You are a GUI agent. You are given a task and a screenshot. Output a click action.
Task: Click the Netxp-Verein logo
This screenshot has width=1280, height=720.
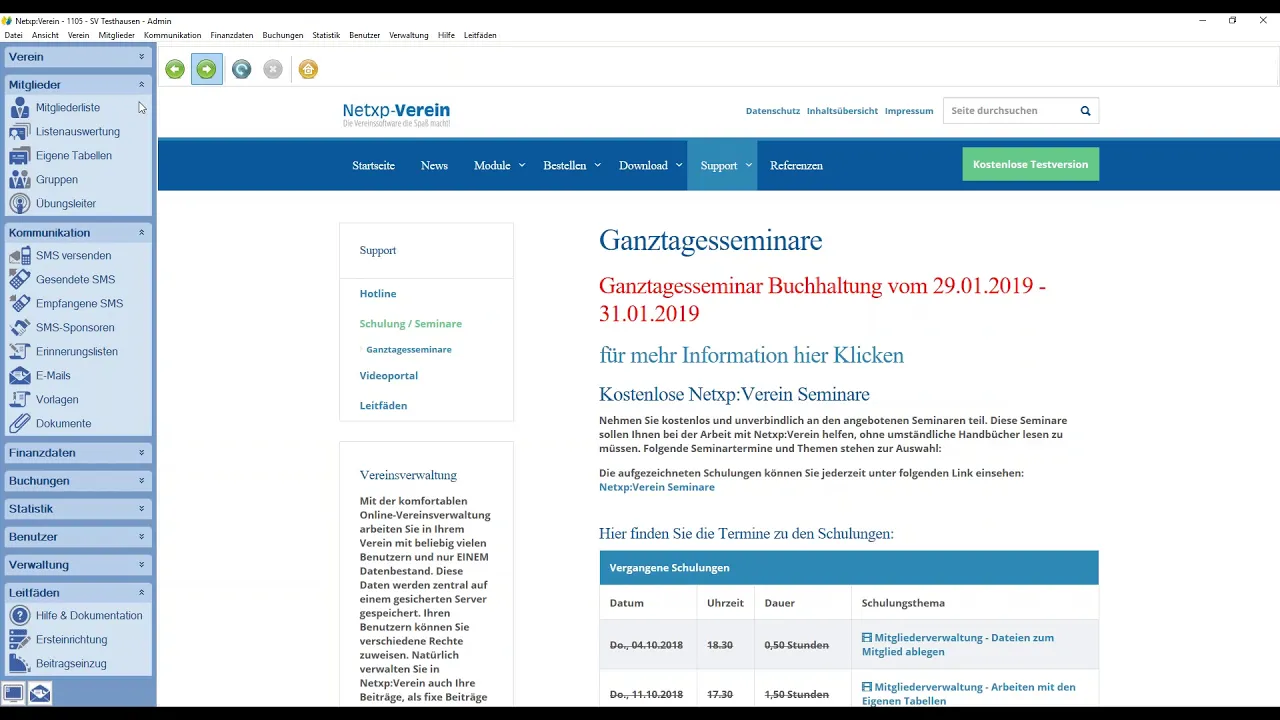coord(396,114)
